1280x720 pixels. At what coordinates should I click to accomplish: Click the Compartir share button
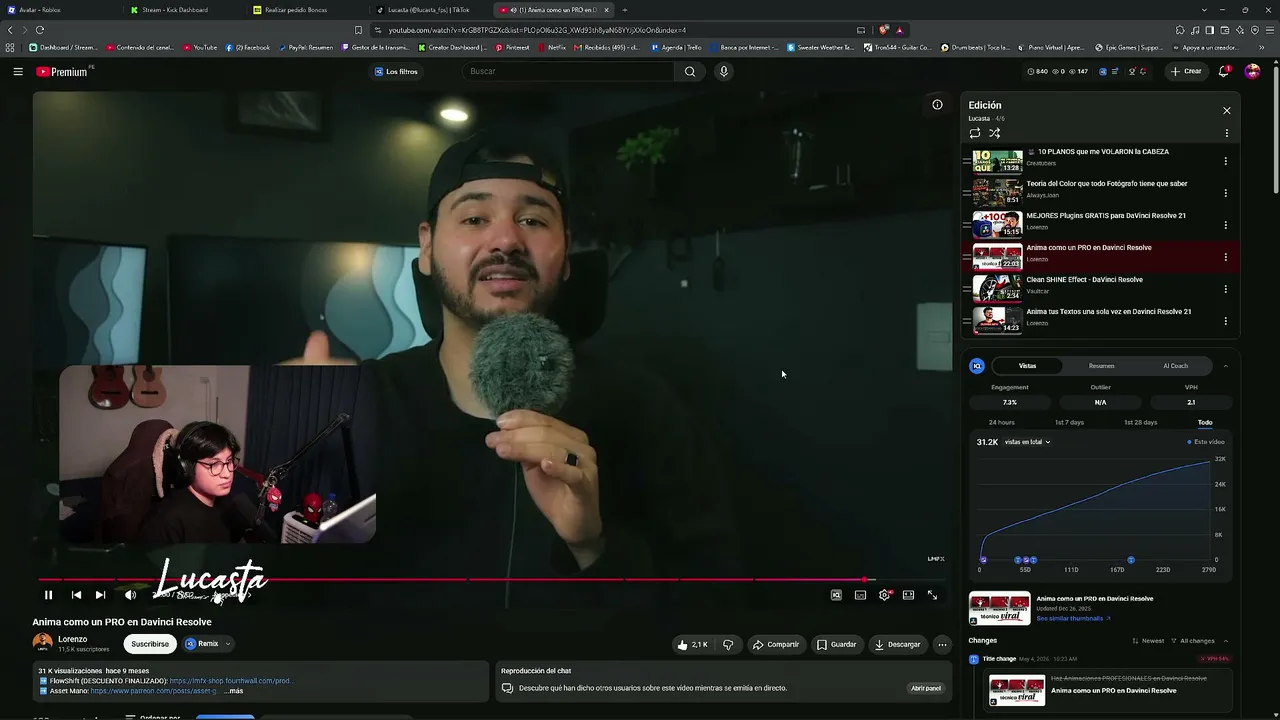tap(776, 645)
